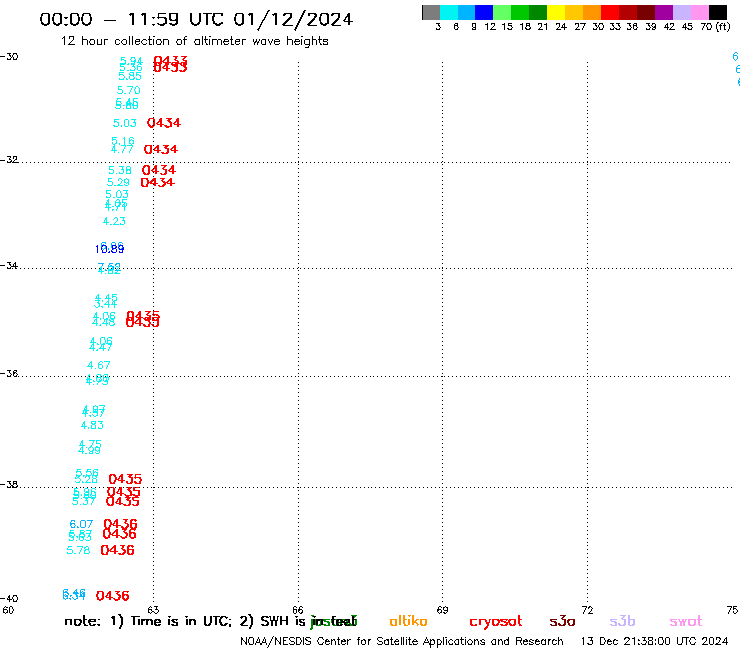The width and height of the screenshot is (740, 650).
Task: Click the '-34' latitude axis label
Action: [9, 266]
